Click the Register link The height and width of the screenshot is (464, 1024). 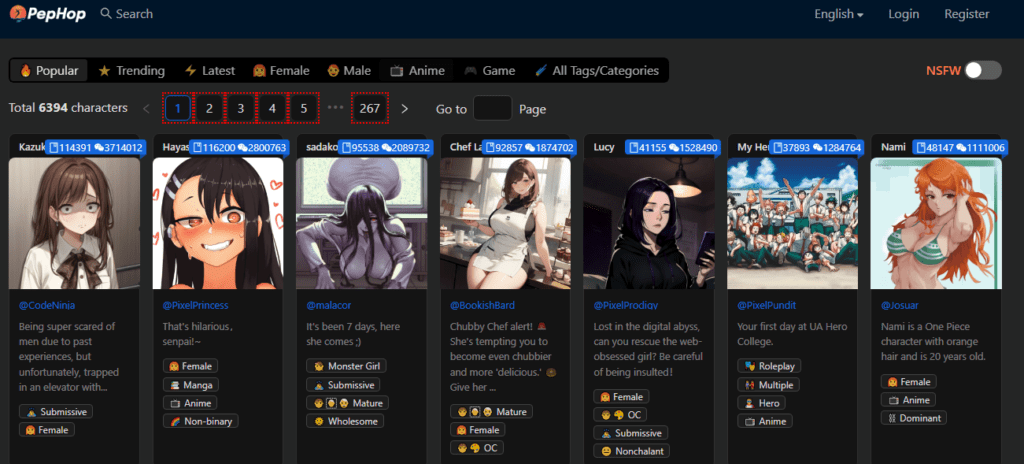tap(967, 14)
